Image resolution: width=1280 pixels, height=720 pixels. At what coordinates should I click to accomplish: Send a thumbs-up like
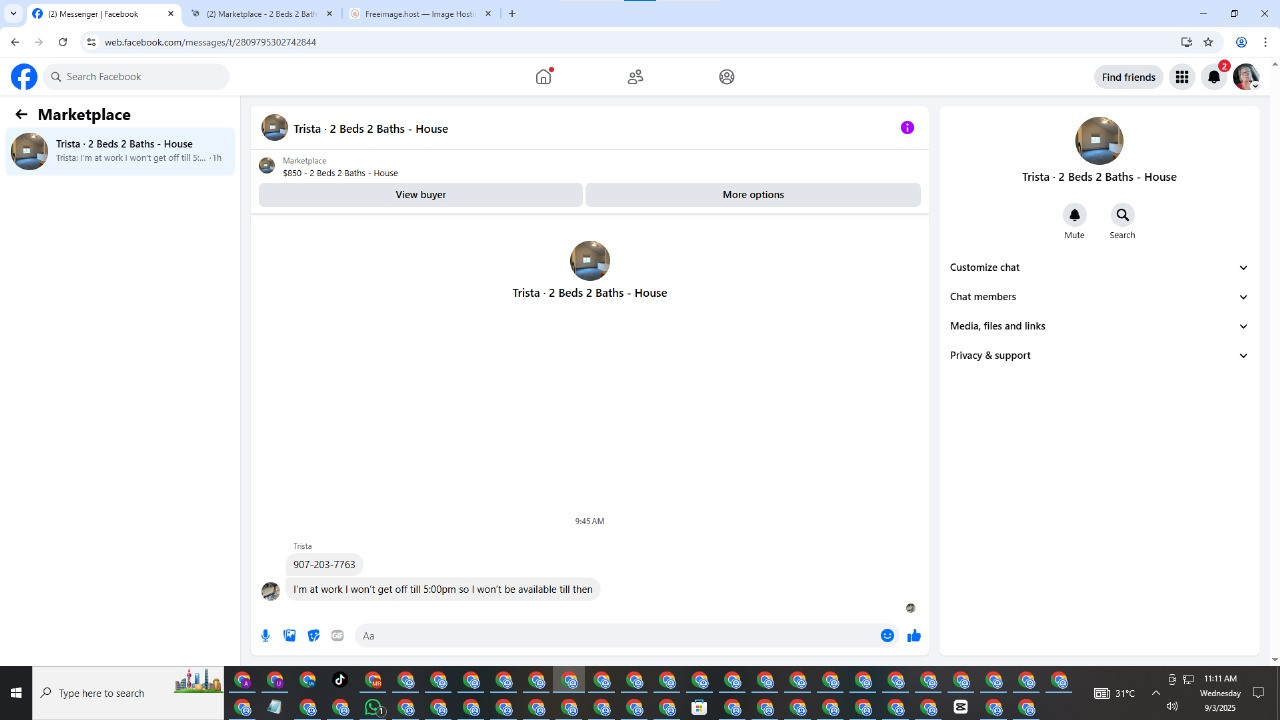click(914, 636)
